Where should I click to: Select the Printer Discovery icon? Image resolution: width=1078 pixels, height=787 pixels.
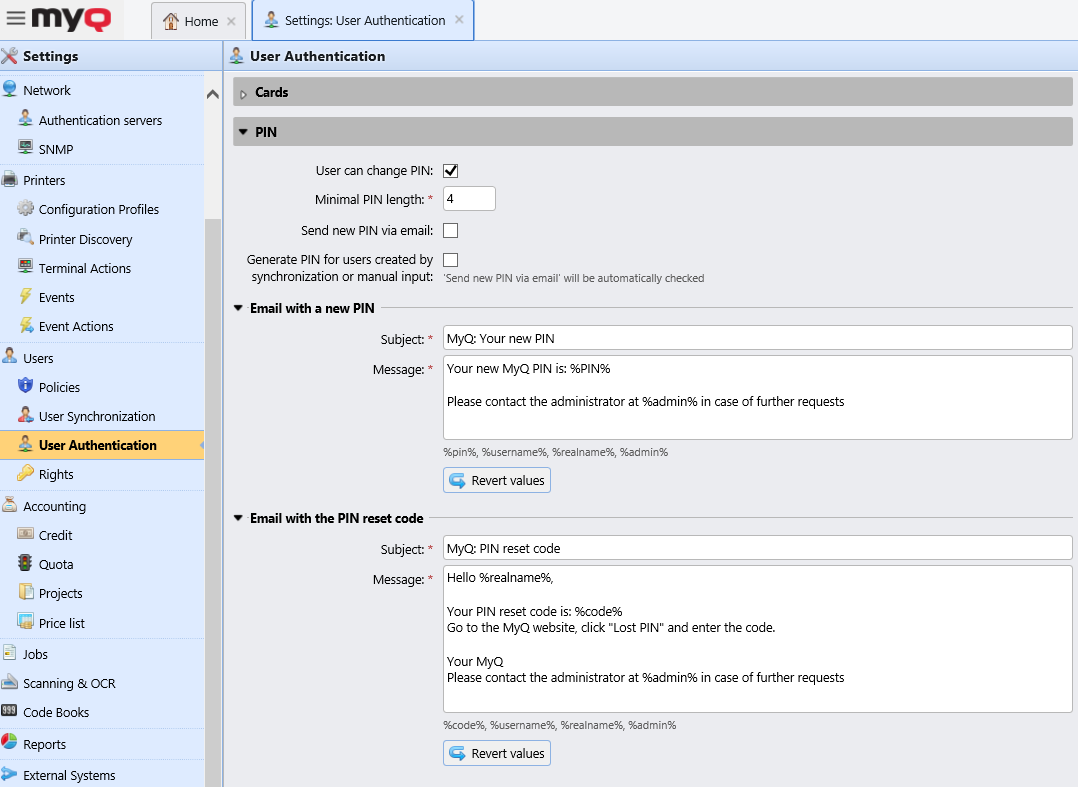point(23,238)
